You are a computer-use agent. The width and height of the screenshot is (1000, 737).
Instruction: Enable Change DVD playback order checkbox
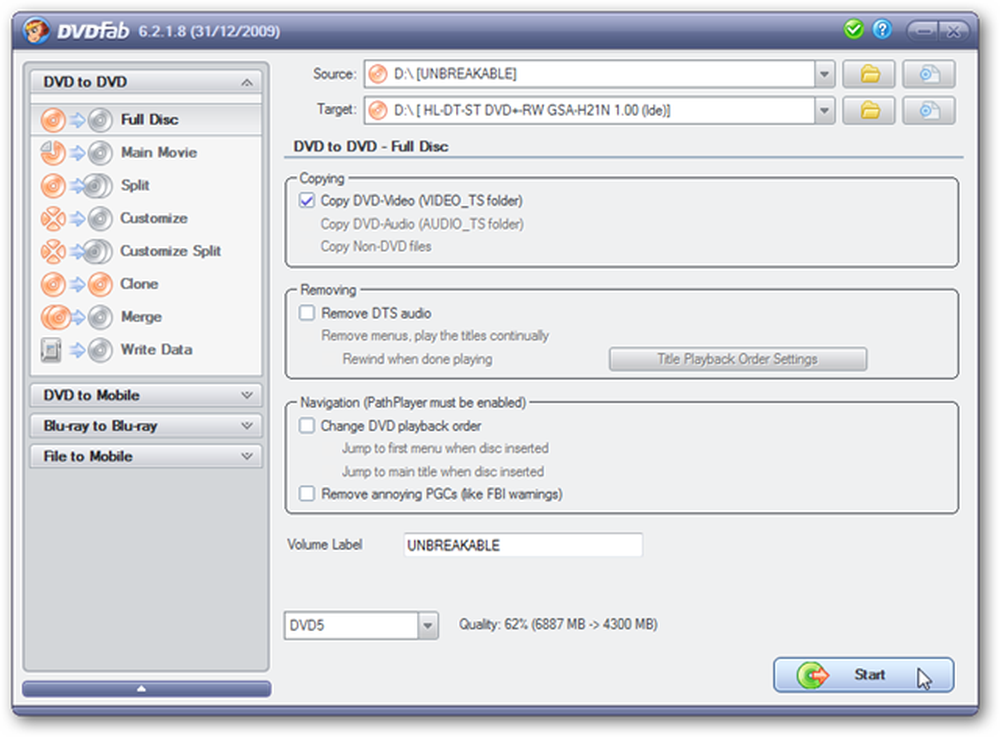[x=307, y=426]
